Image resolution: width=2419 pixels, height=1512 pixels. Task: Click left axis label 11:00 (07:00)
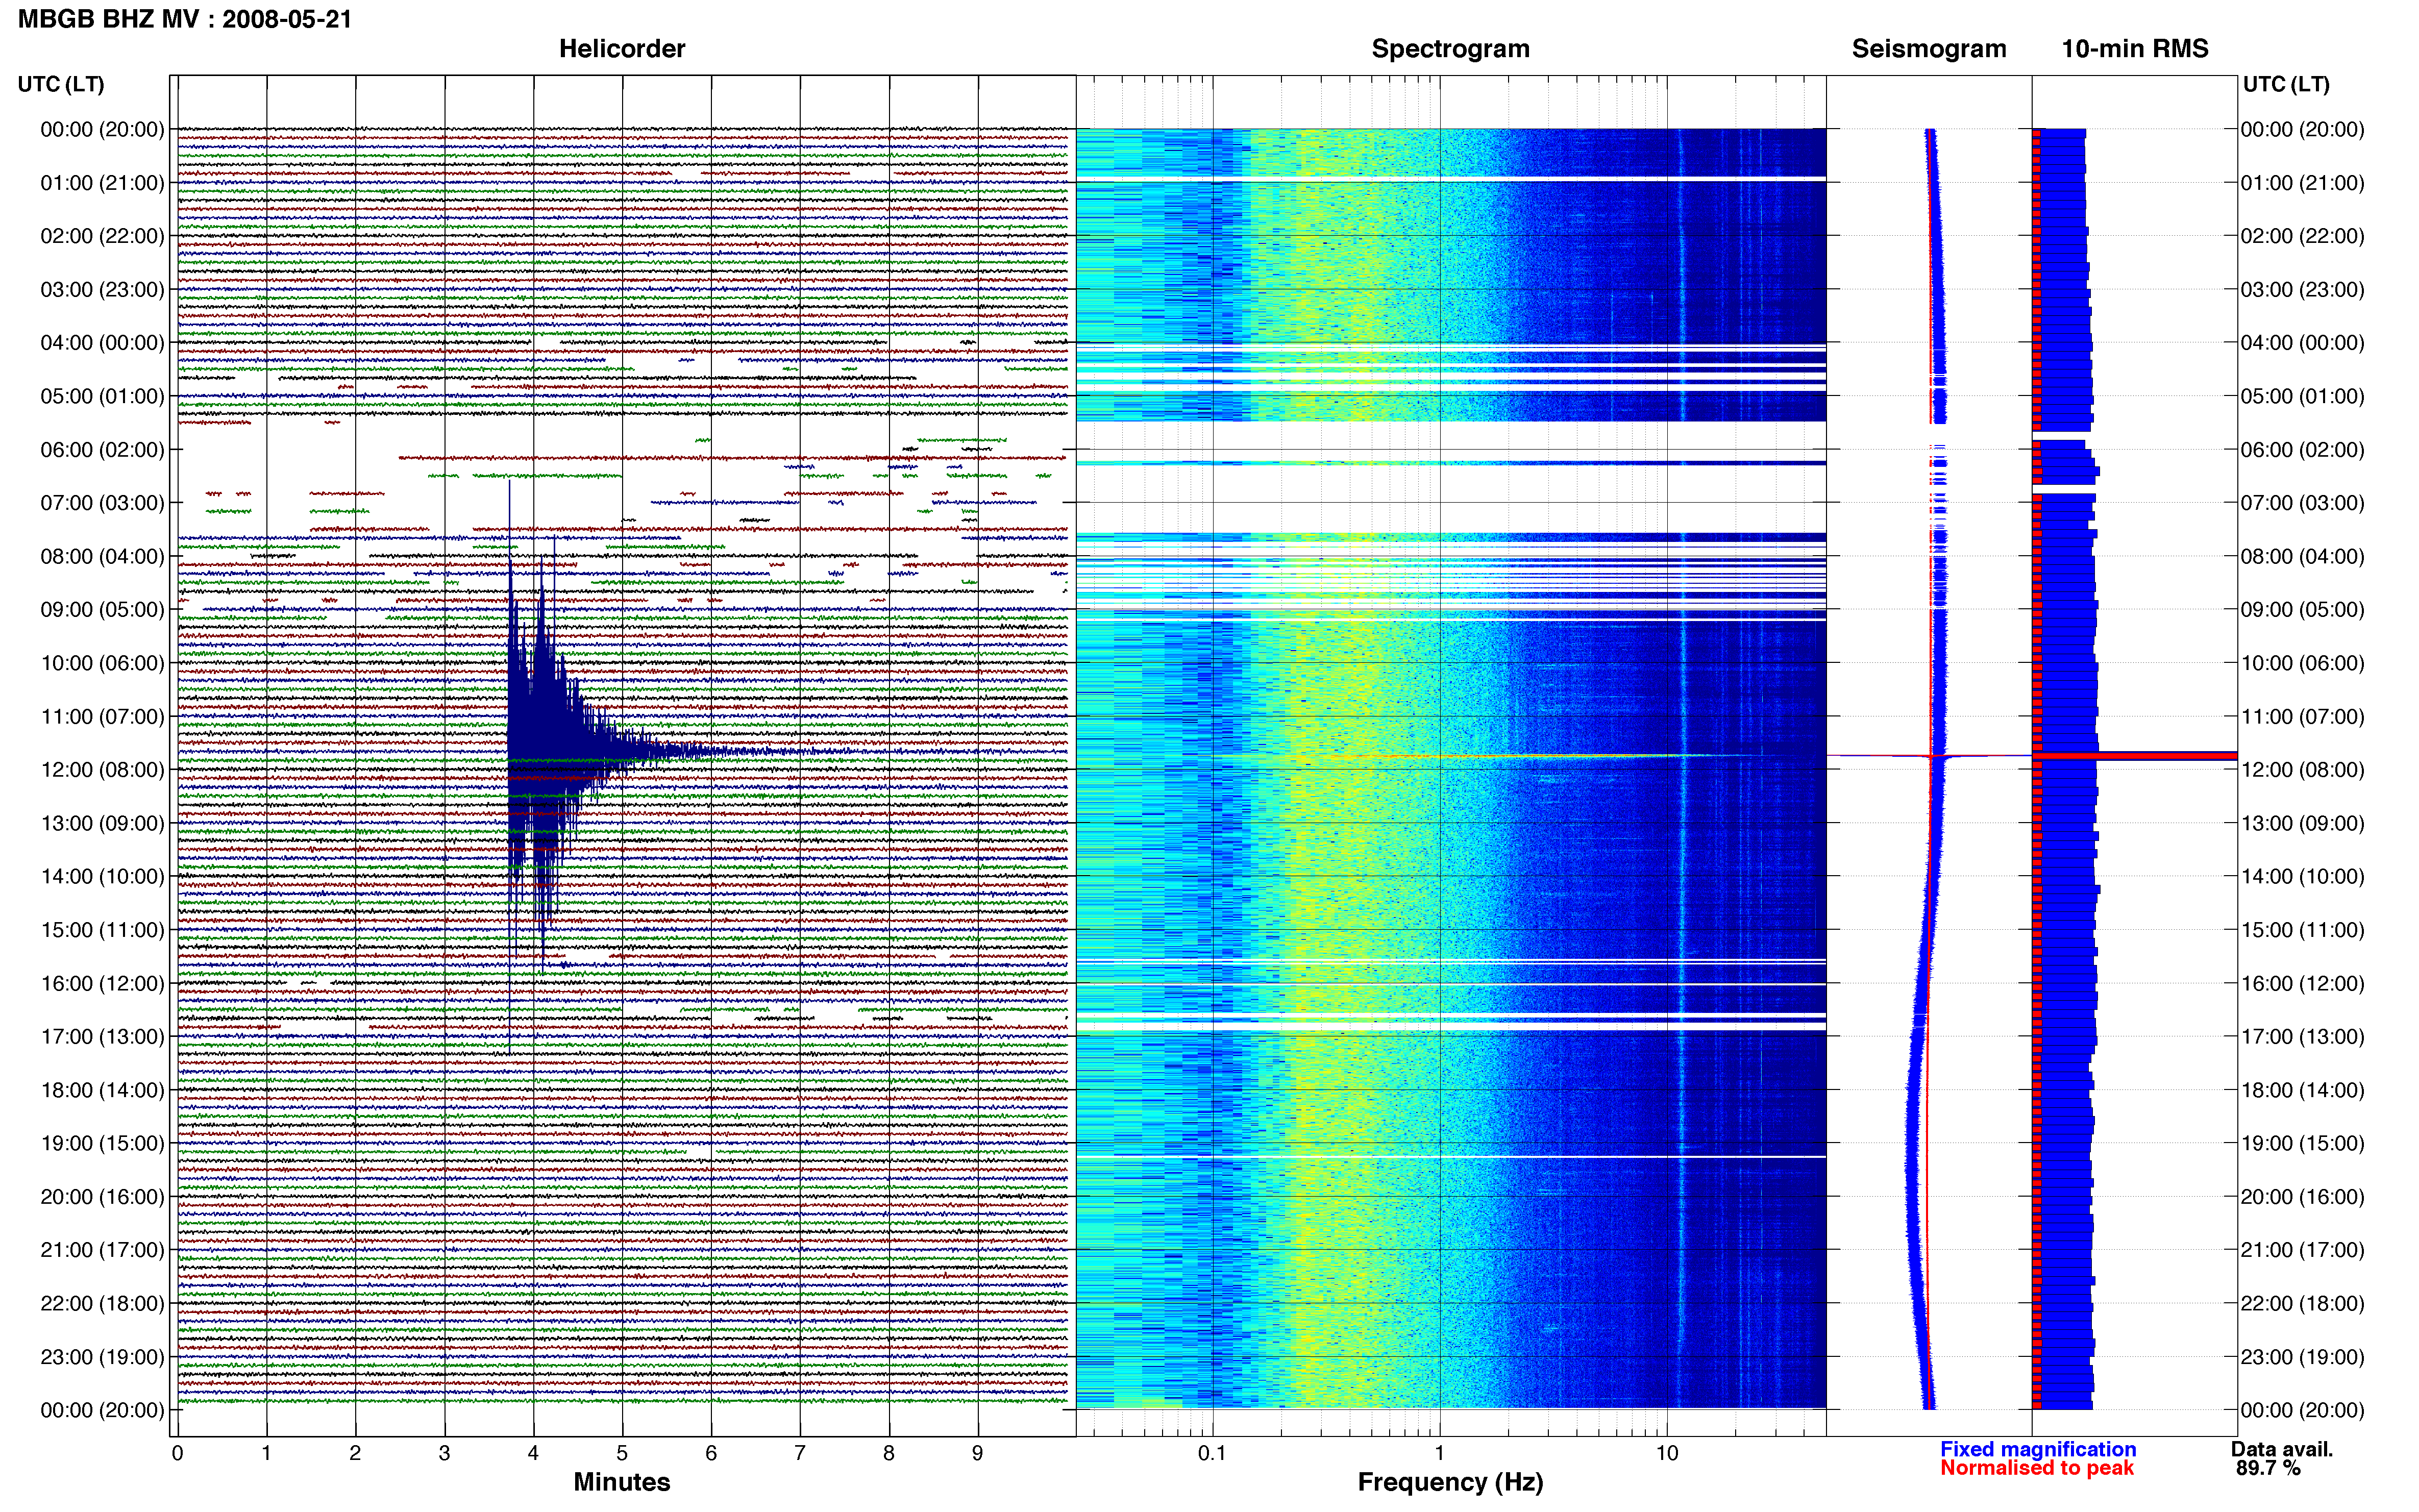pyautogui.click(x=102, y=716)
